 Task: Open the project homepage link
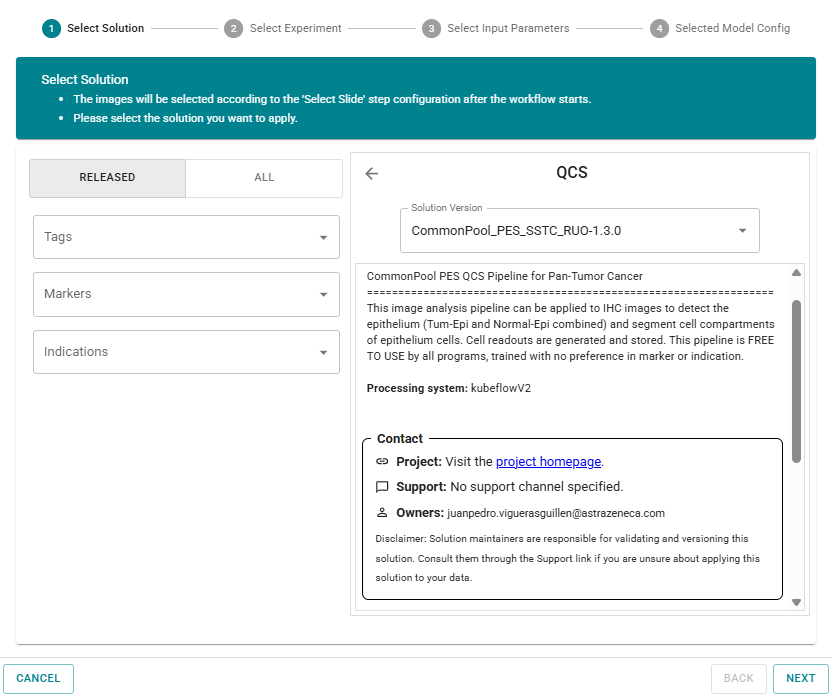pyautogui.click(x=548, y=462)
